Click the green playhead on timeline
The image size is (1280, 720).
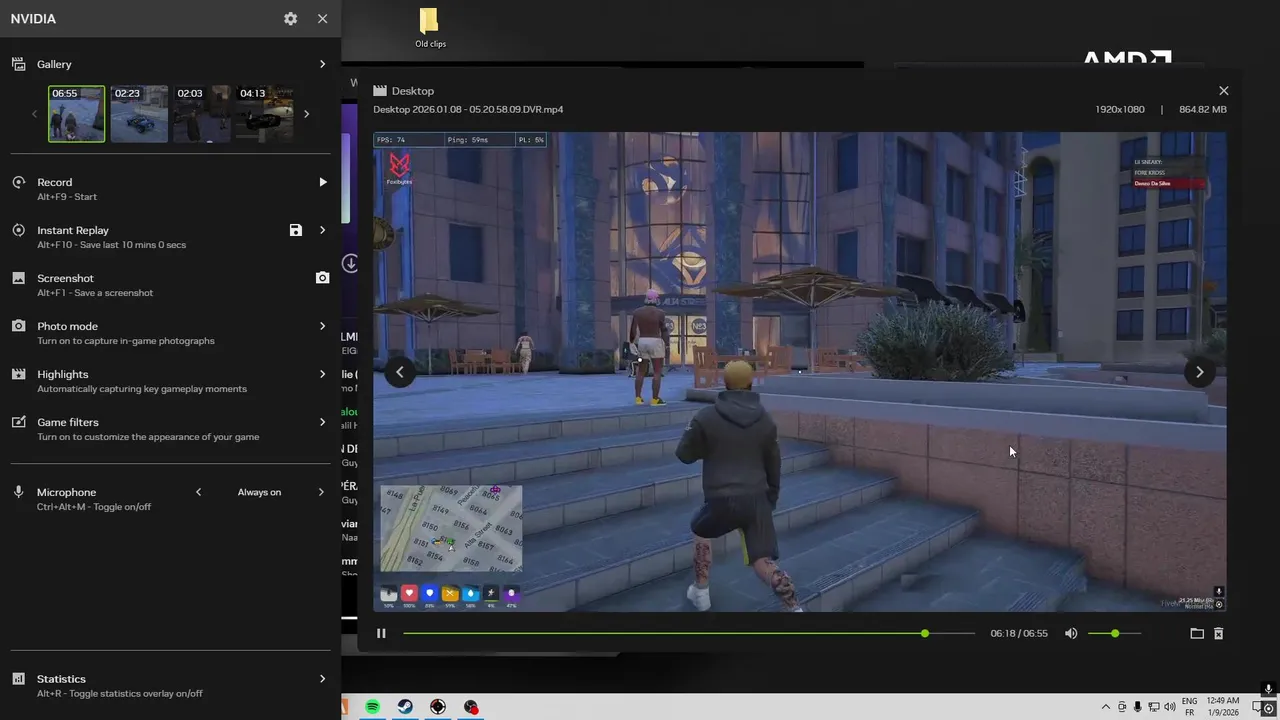point(925,633)
